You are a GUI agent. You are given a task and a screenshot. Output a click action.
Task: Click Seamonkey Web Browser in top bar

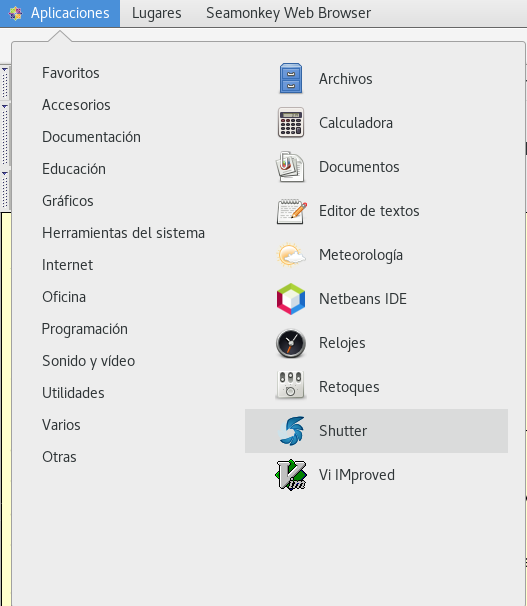[288, 13]
